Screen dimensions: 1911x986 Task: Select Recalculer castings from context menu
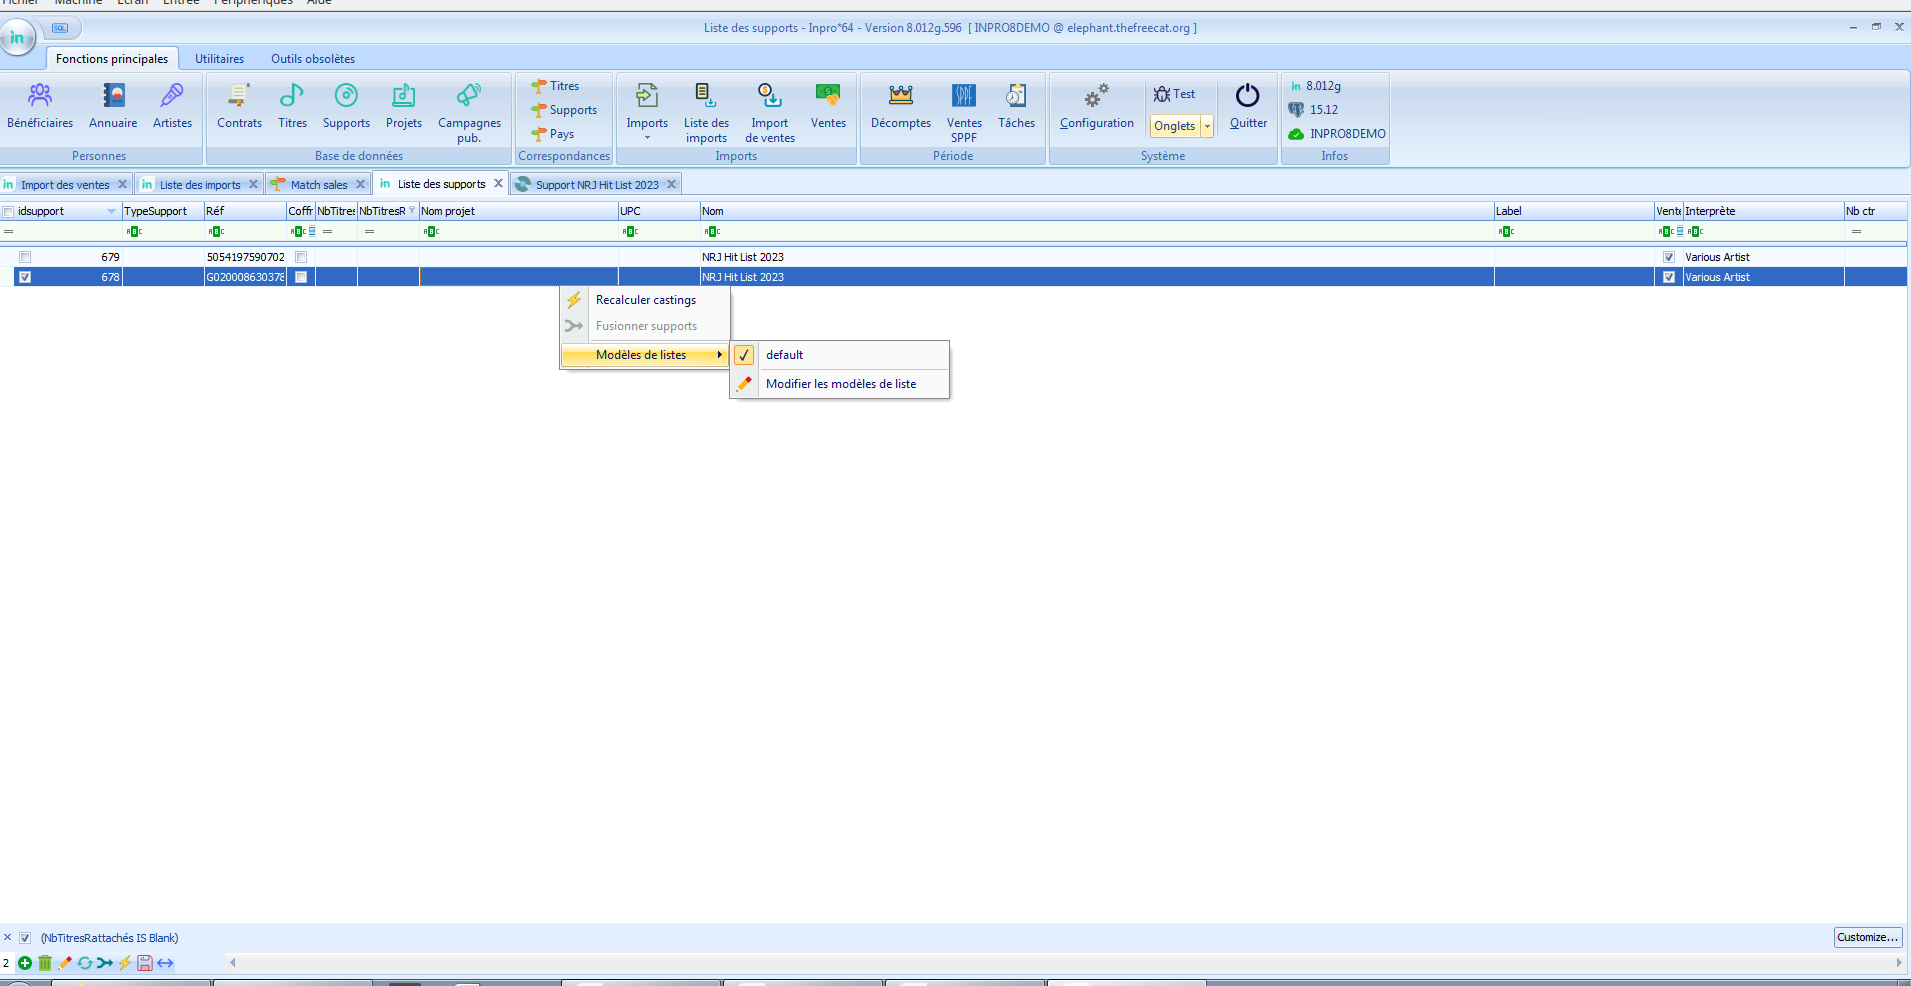pos(645,300)
